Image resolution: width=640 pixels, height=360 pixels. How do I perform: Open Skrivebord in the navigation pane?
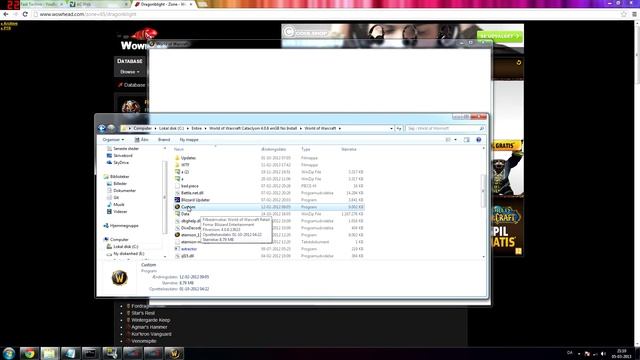click(122, 156)
